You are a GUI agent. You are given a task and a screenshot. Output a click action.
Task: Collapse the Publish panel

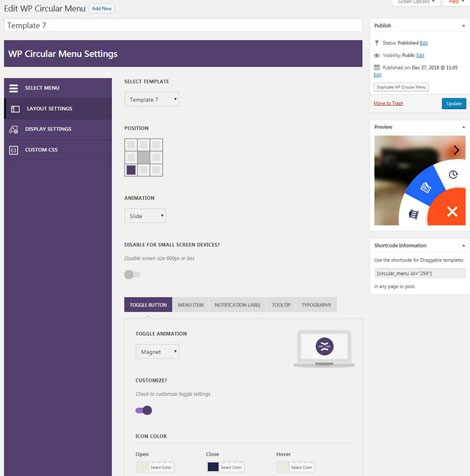[463, 26]
